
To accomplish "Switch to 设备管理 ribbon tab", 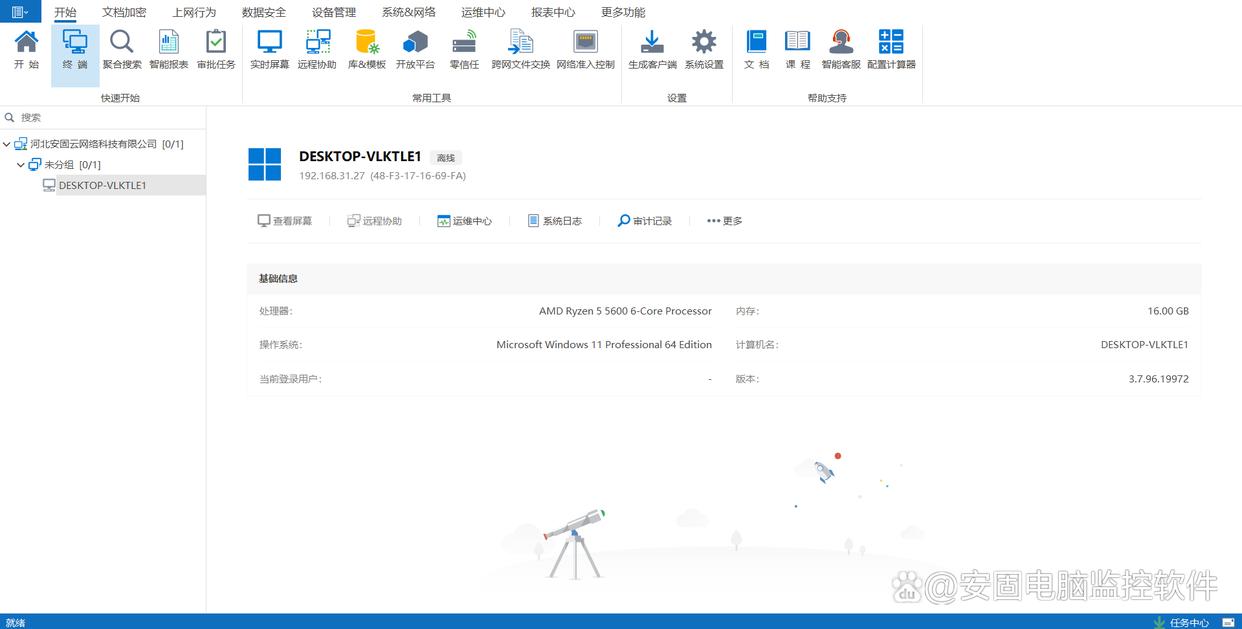I will (334, 12).
